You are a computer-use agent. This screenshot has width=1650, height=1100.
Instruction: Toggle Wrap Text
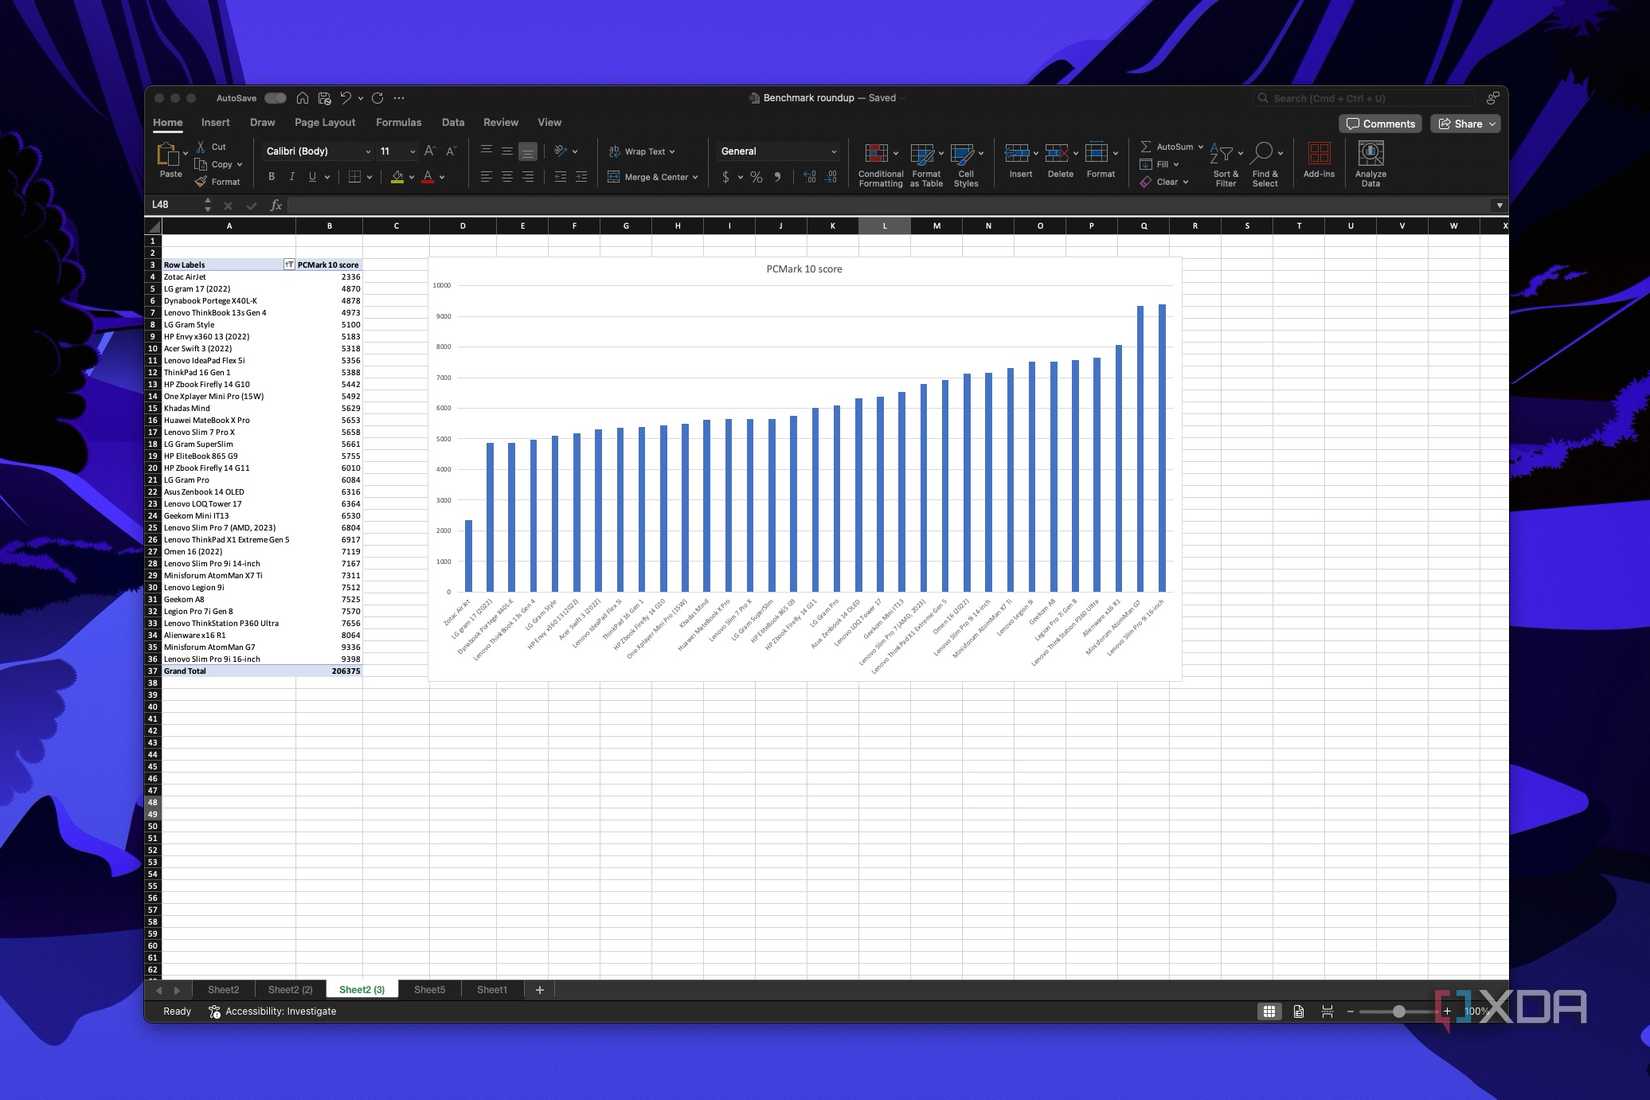pyautogui.click(x=642, y=152)
